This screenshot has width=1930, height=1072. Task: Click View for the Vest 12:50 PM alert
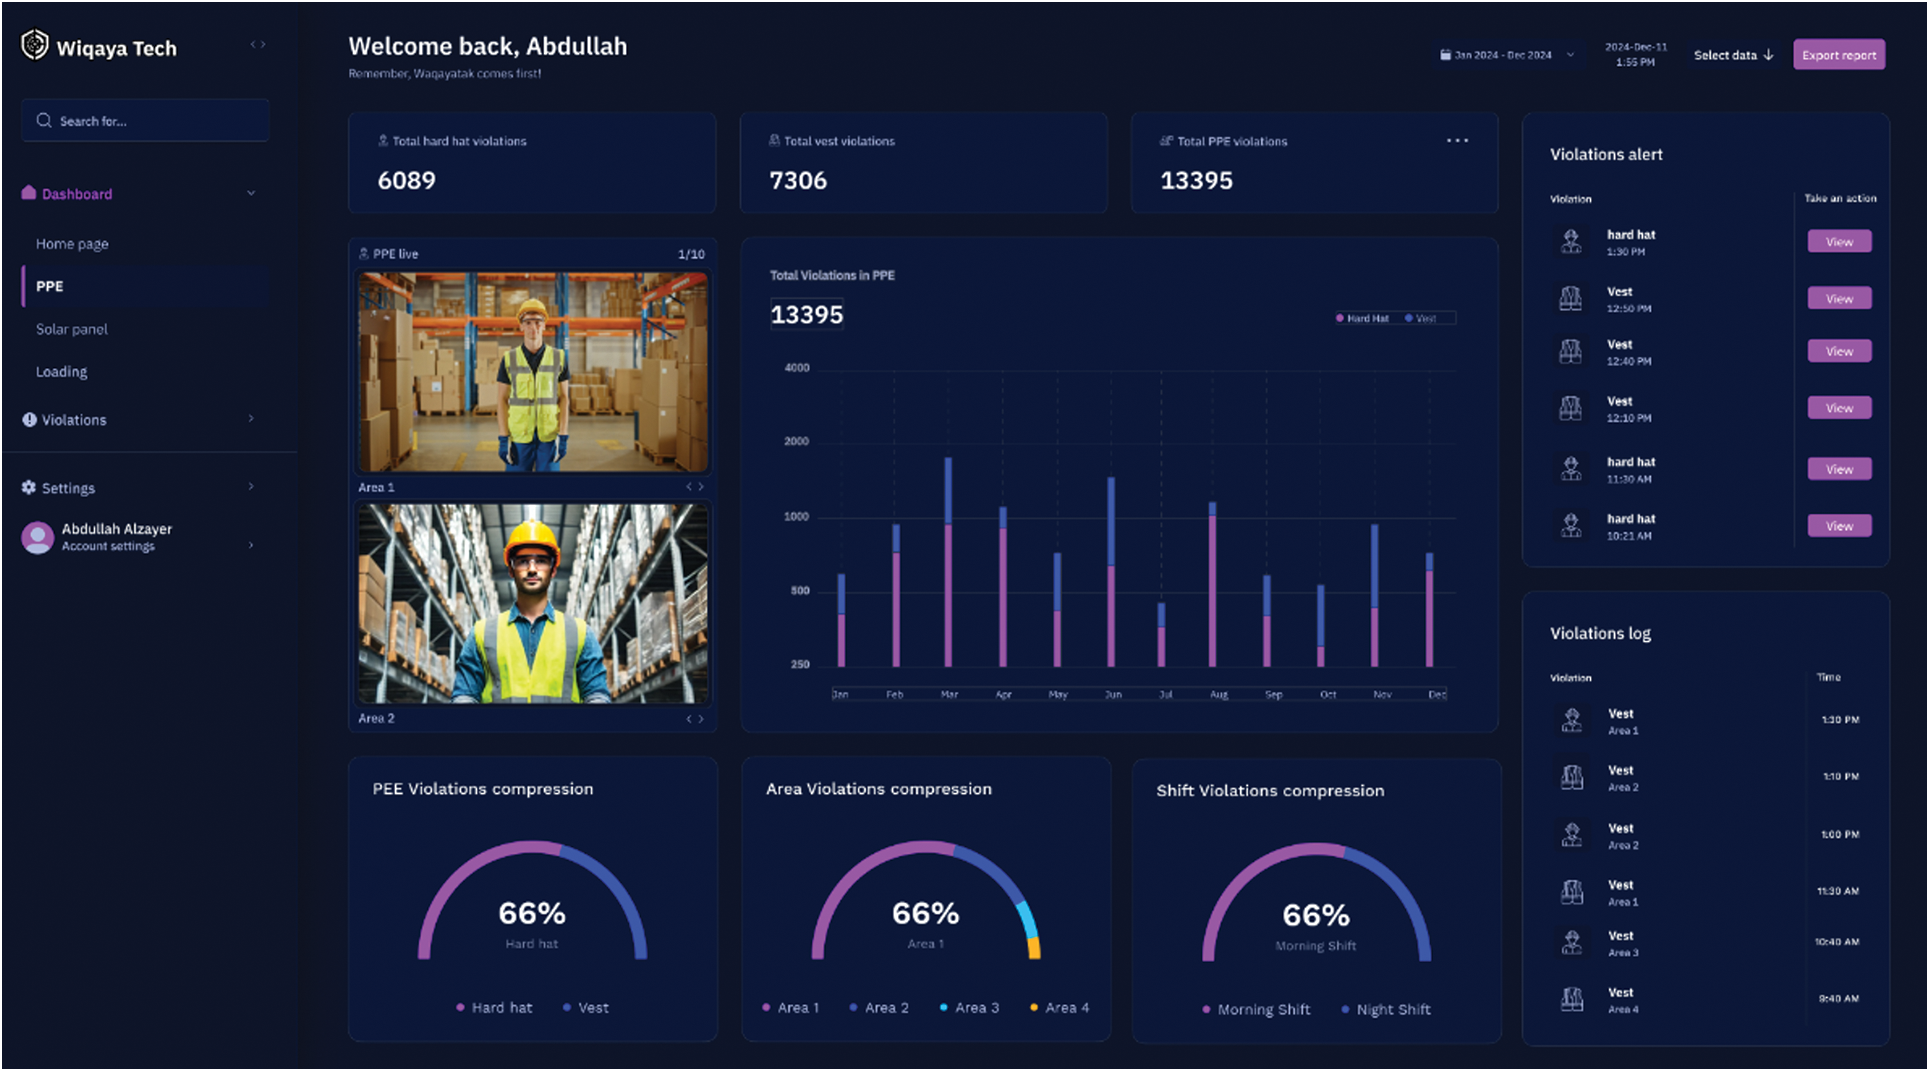[1838, 299]
